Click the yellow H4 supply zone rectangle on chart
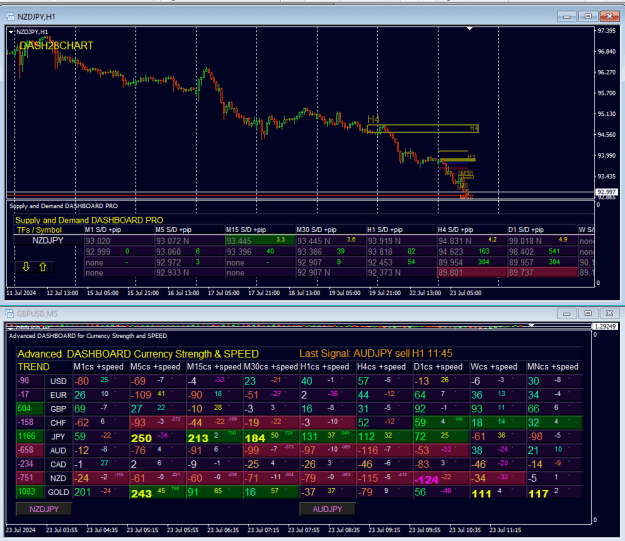 coord(423,128)
